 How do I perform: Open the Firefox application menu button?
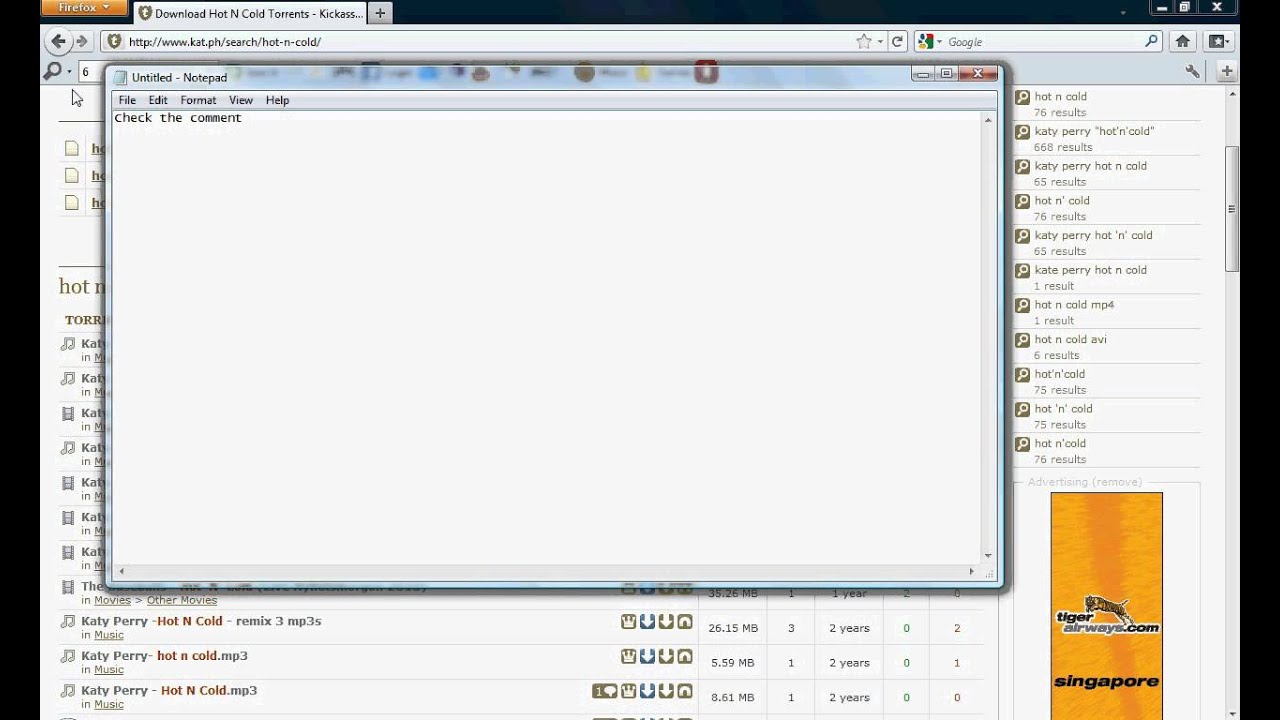click(x=84, y=8)
